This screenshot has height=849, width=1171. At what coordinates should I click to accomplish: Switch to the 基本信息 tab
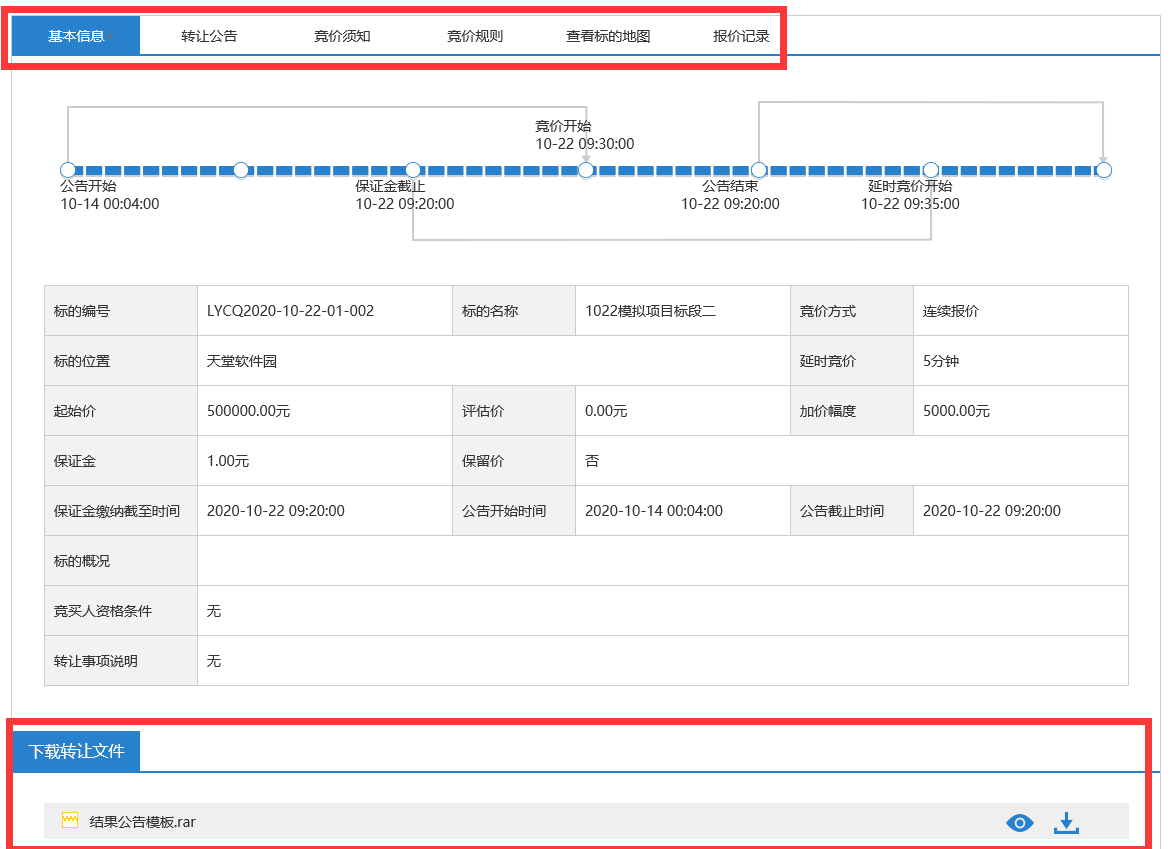coord(76,37)
